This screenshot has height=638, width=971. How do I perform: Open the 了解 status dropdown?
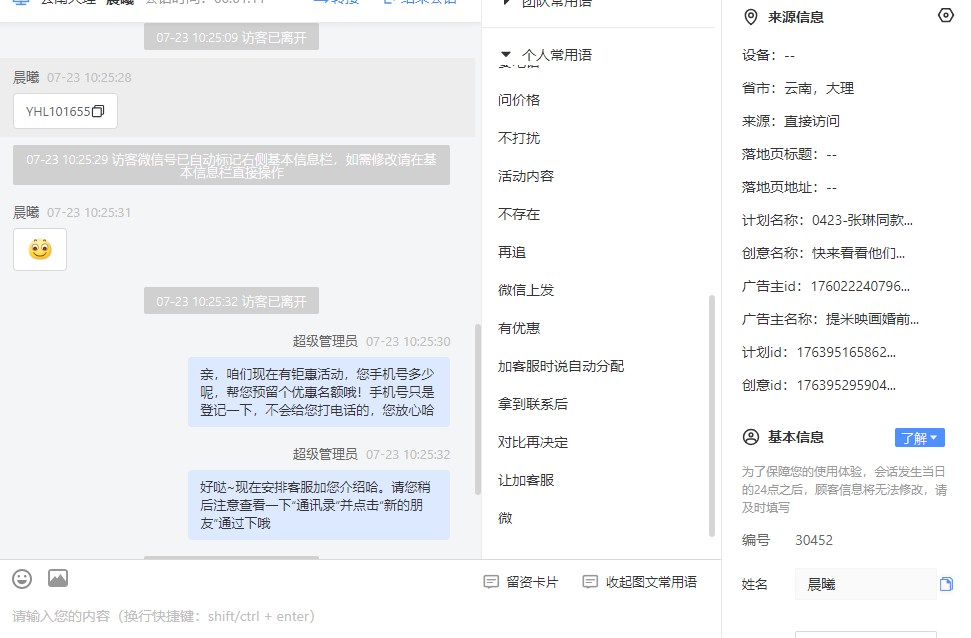[x=920, y=437]
